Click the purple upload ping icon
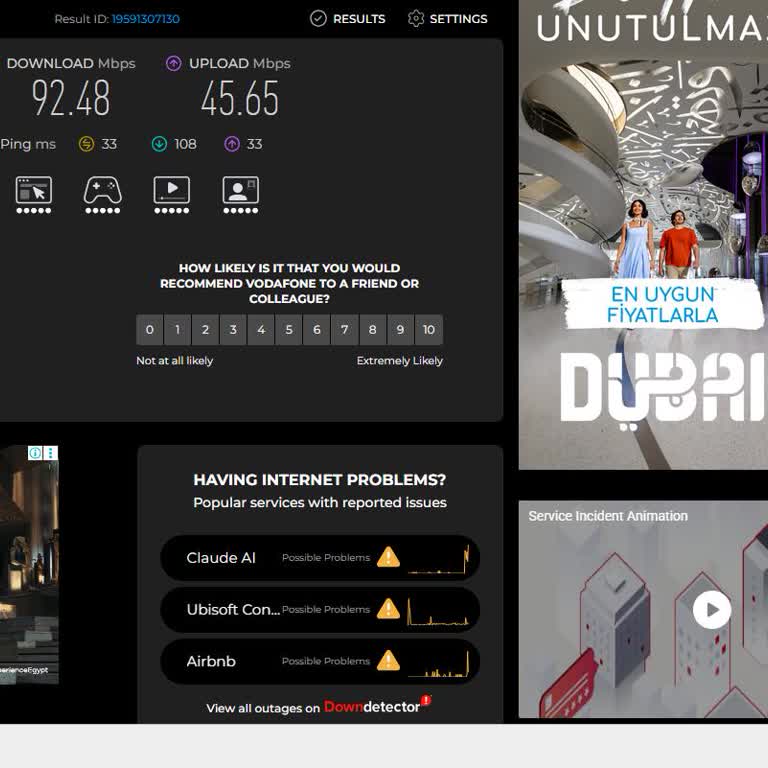Viewport: 768px width, 768px height. click(232, 144)
